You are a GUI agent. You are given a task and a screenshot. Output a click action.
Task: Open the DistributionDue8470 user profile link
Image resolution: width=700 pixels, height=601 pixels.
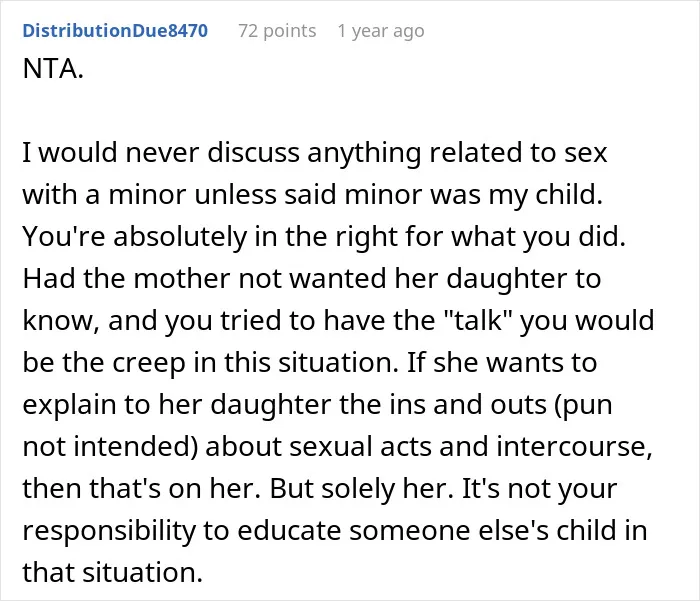tap(115, 31)
